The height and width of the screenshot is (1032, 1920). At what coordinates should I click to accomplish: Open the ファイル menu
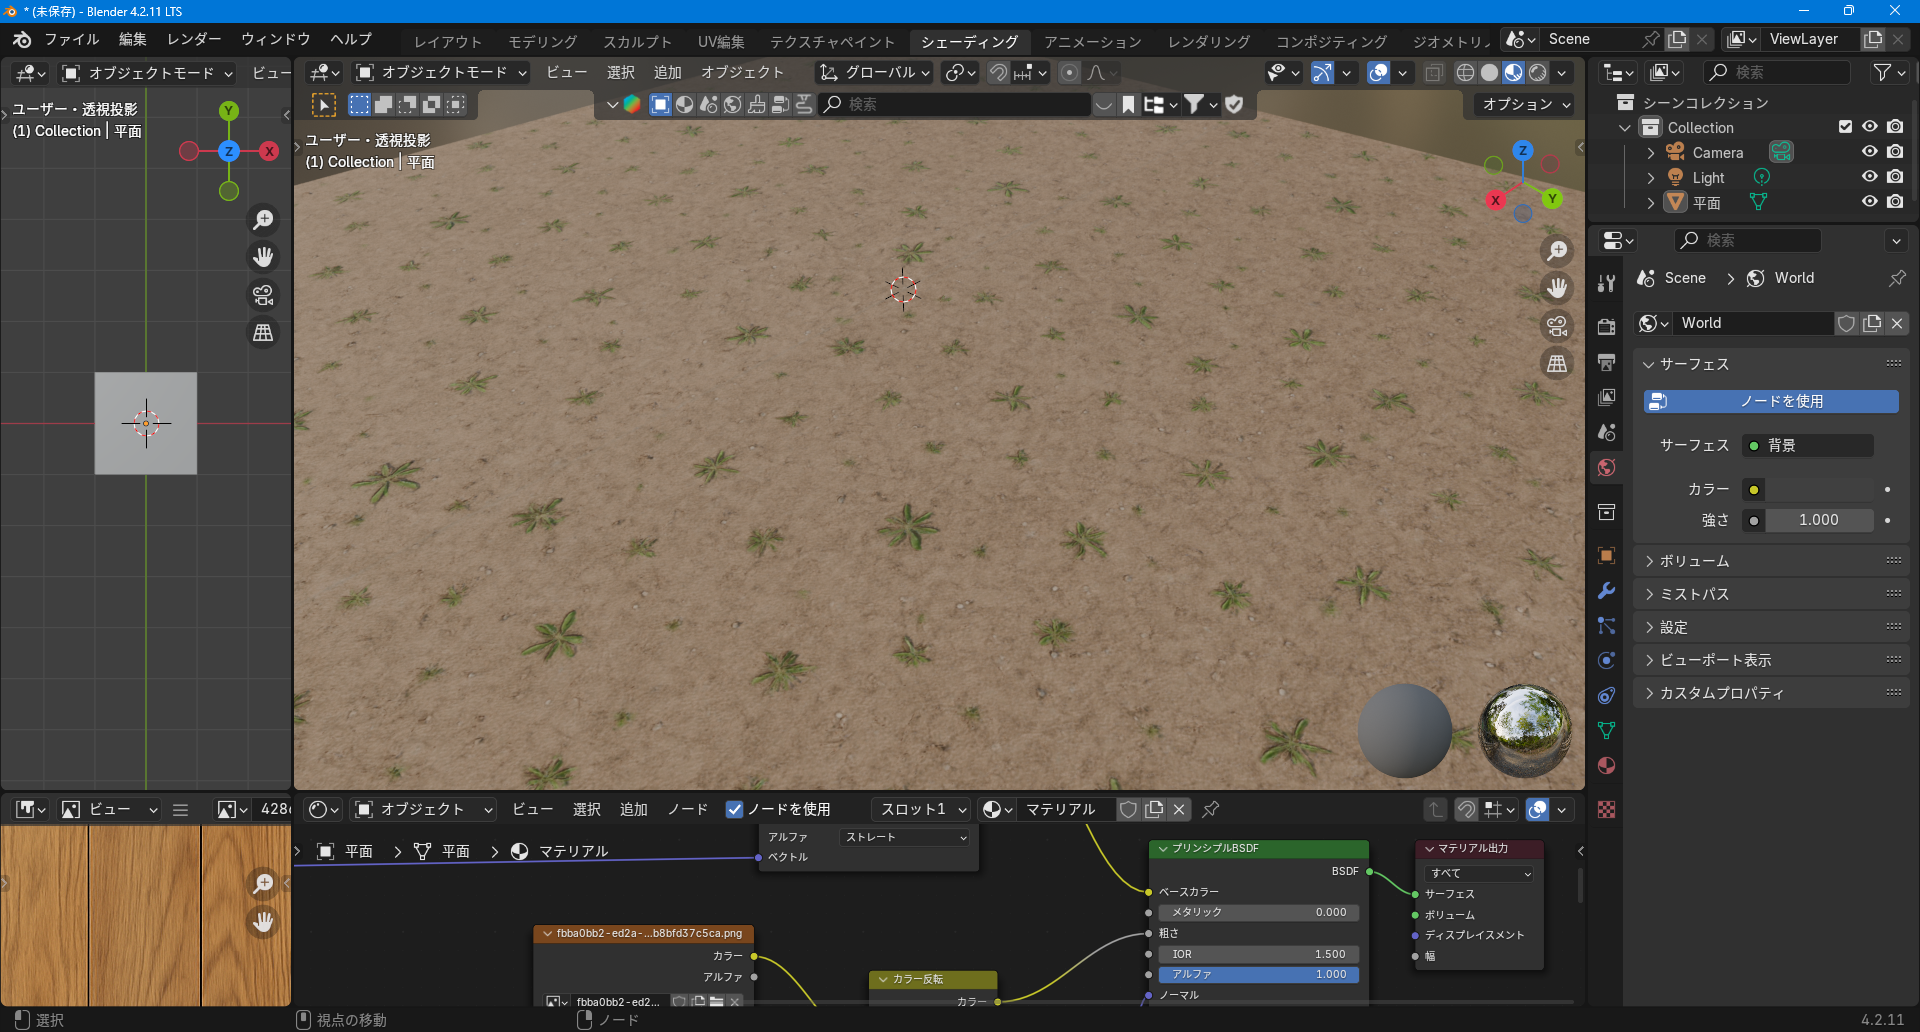pos(71,39)
